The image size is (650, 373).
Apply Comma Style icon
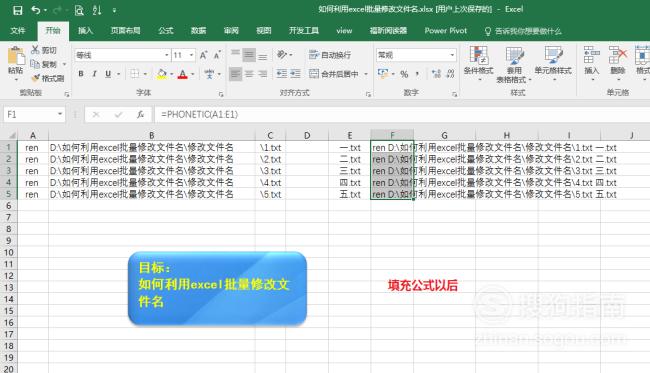417,74
